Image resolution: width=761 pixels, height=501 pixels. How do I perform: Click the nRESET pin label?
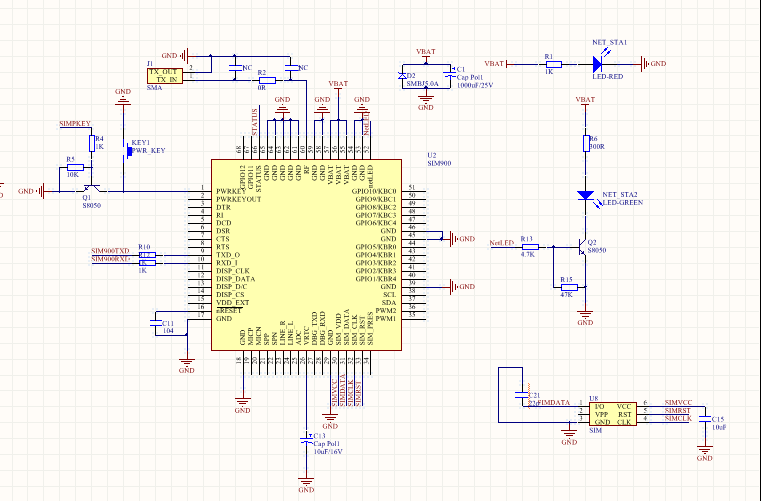click(229, 311)
